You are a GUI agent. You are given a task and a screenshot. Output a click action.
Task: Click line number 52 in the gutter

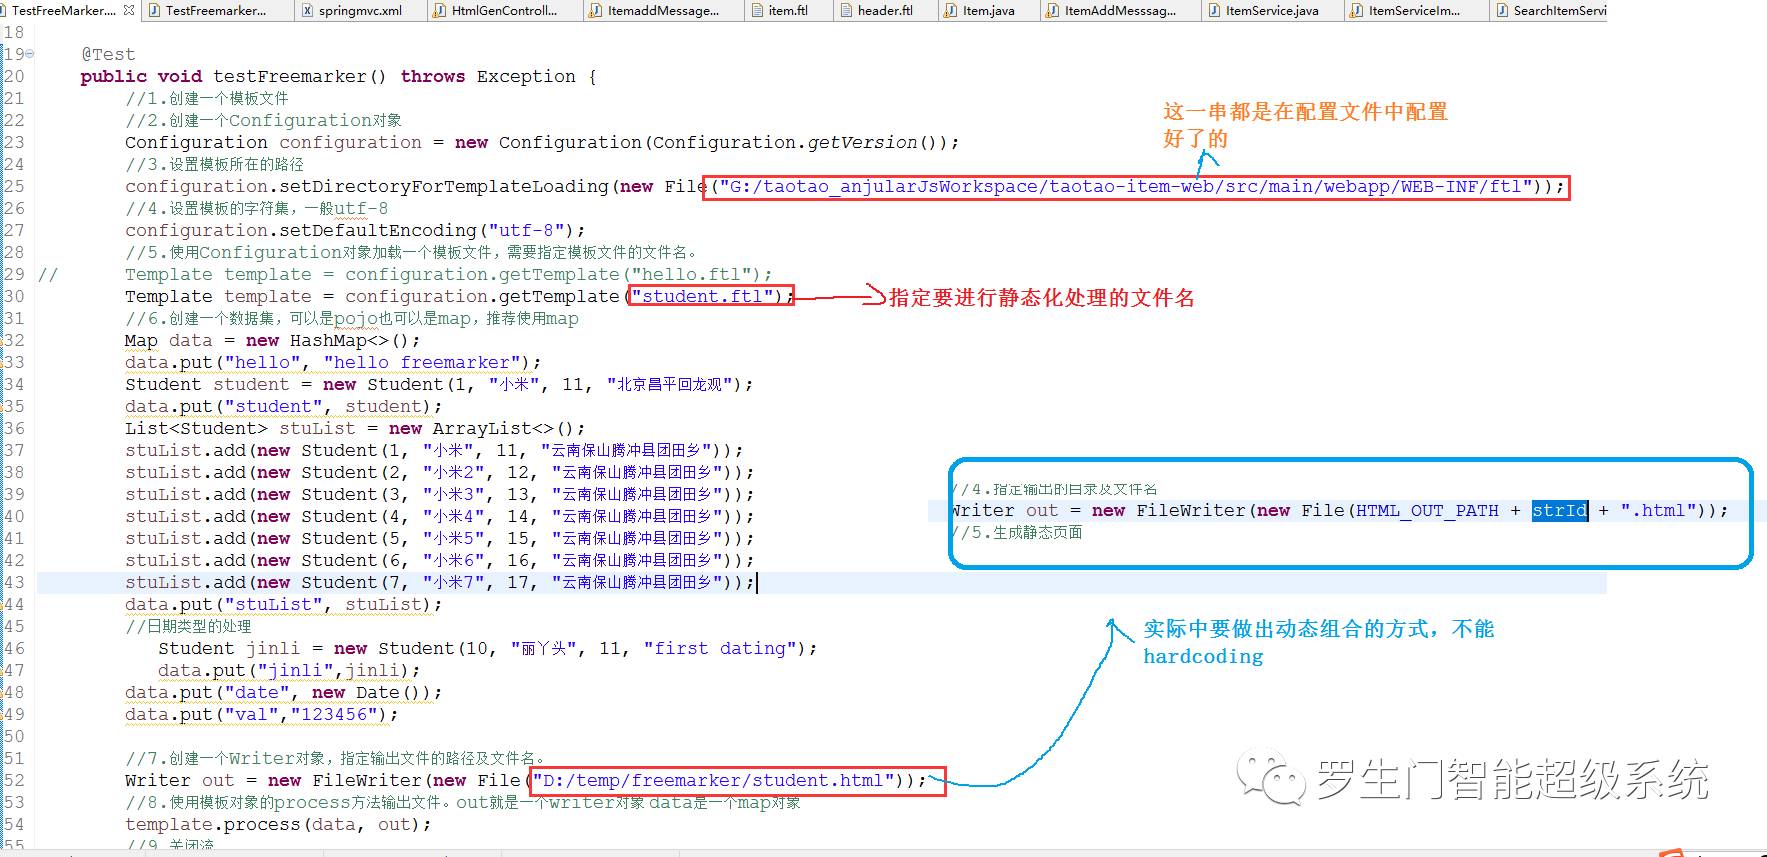click(13, 780)
